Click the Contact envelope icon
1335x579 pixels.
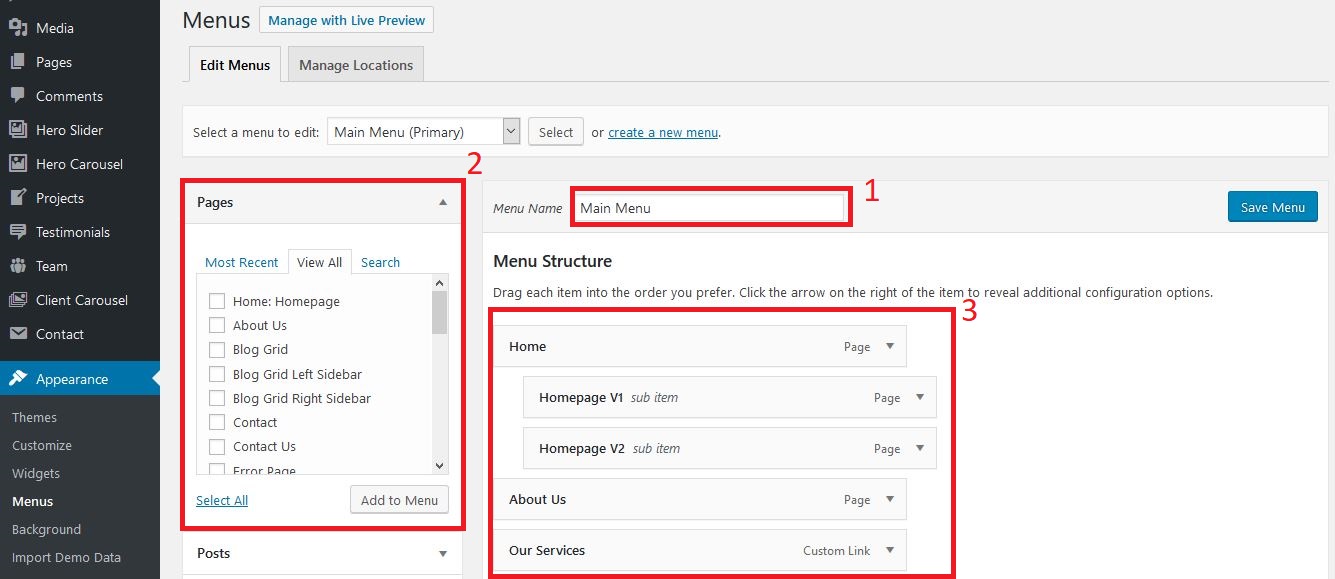(x=18, y=334)
